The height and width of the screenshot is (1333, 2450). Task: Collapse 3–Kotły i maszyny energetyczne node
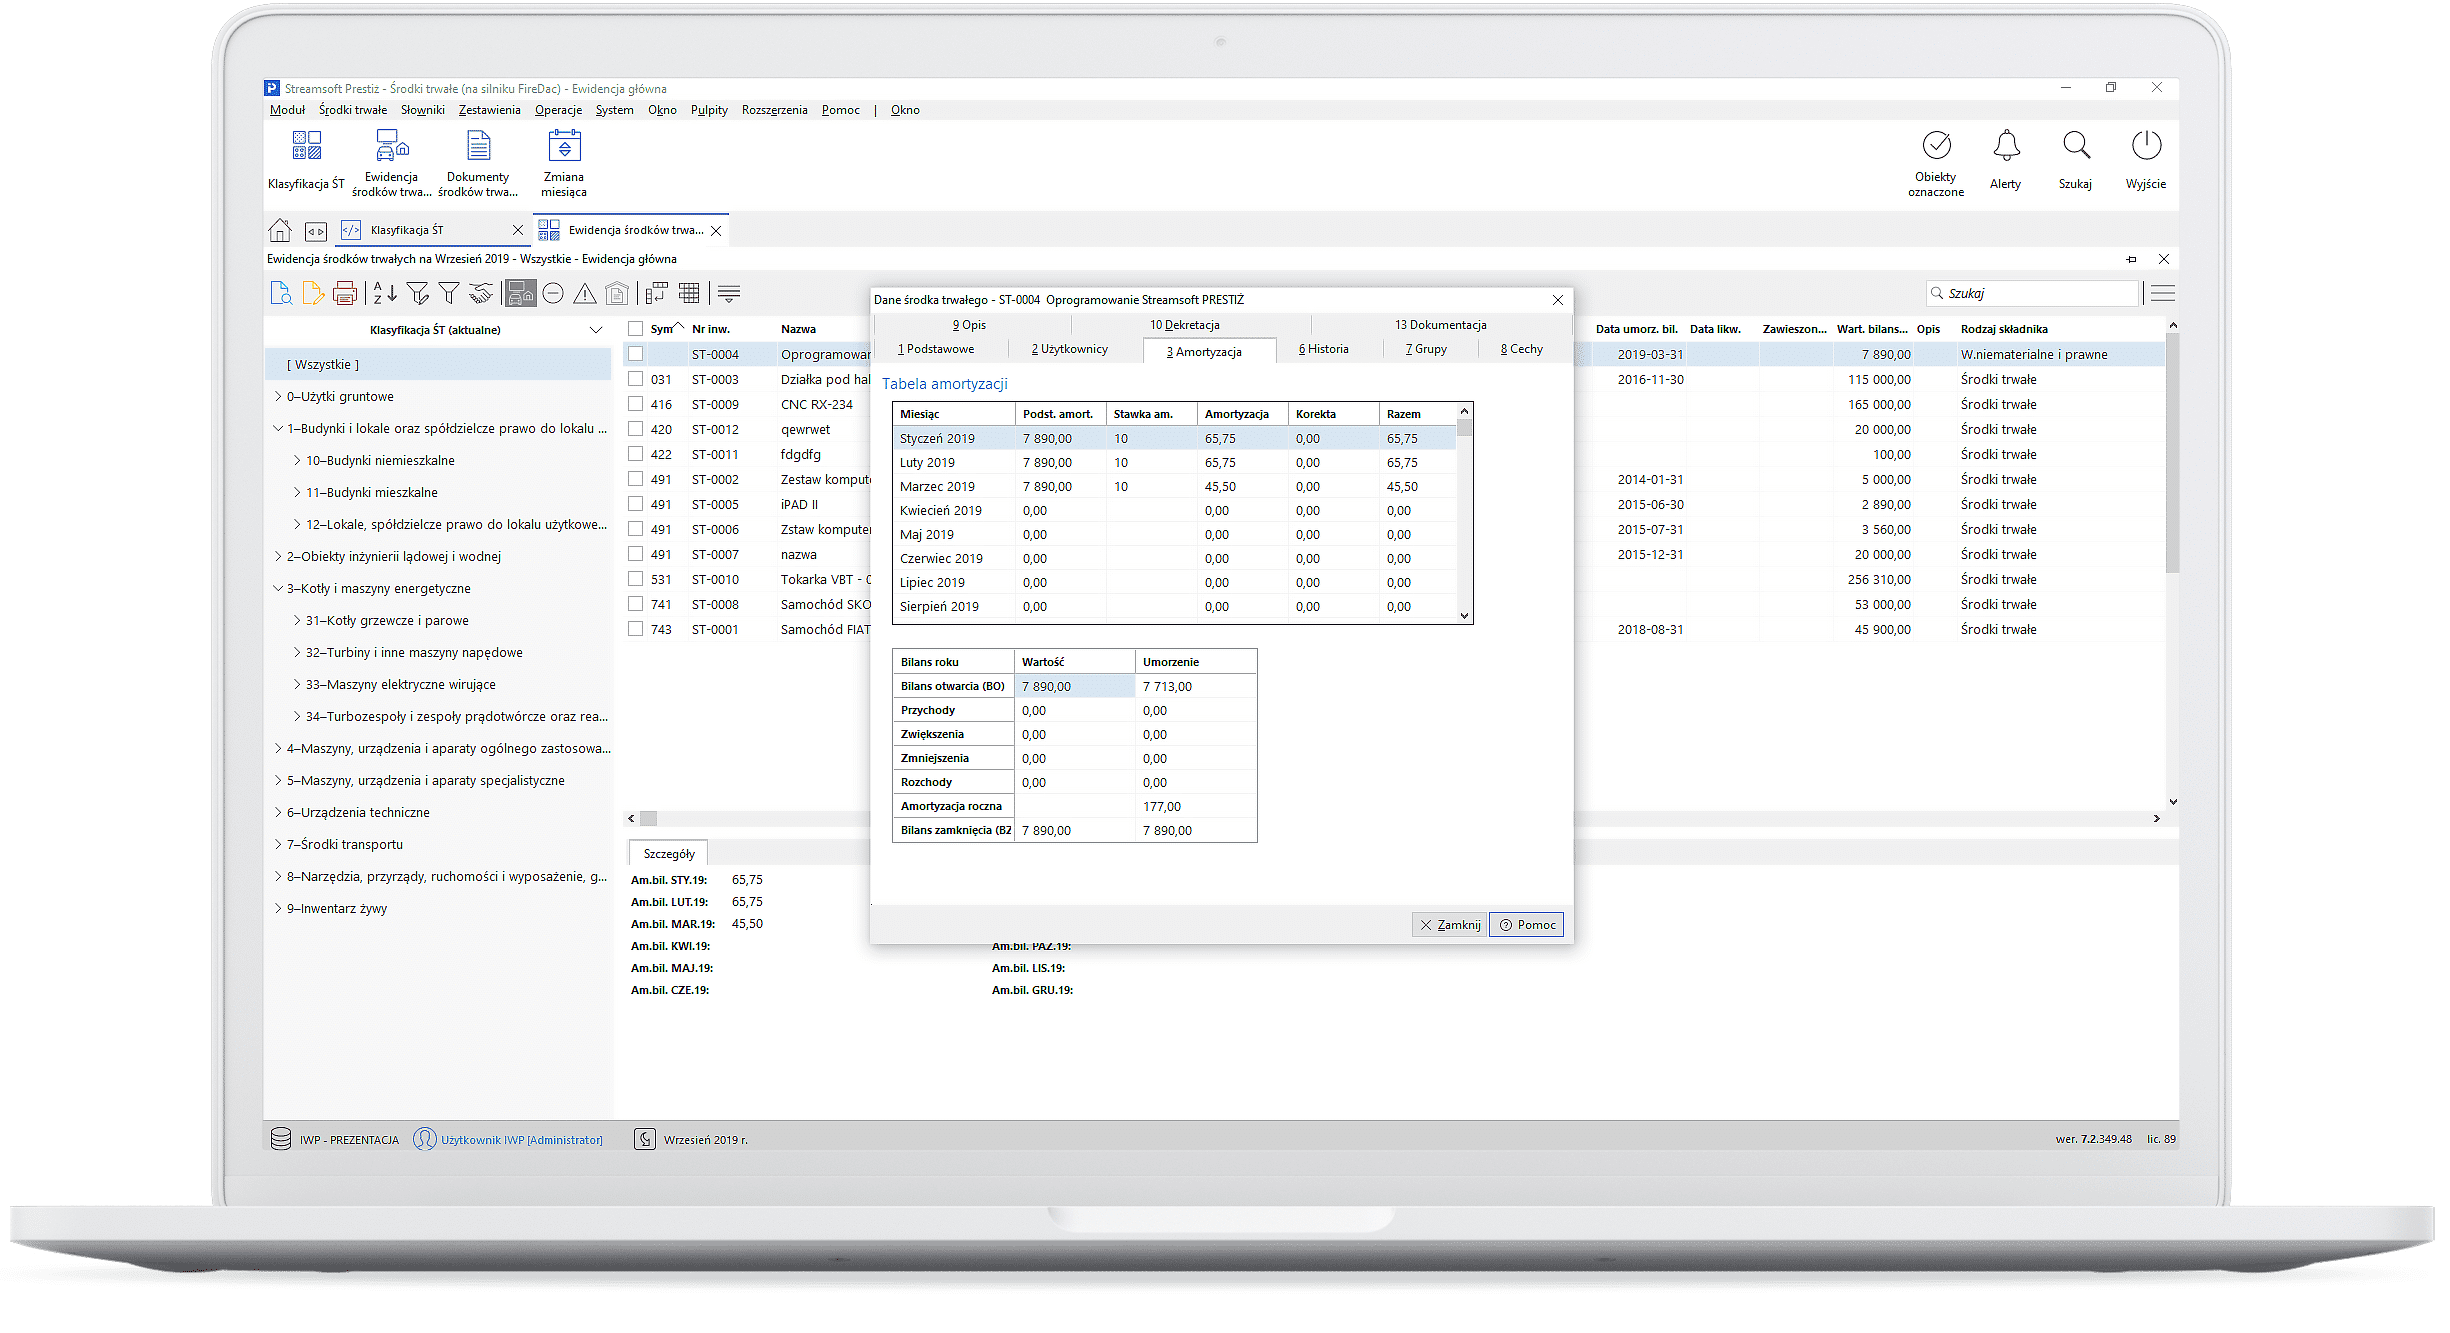(x=278, y=589)
